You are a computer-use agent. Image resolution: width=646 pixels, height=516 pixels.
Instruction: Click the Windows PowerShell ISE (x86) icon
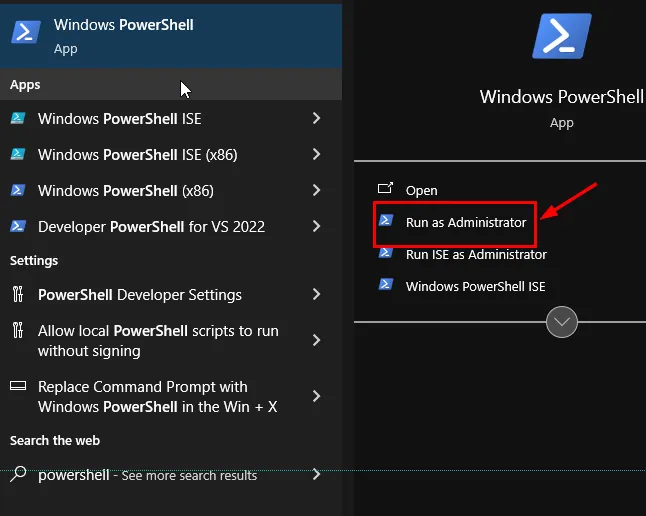[17, 154]
